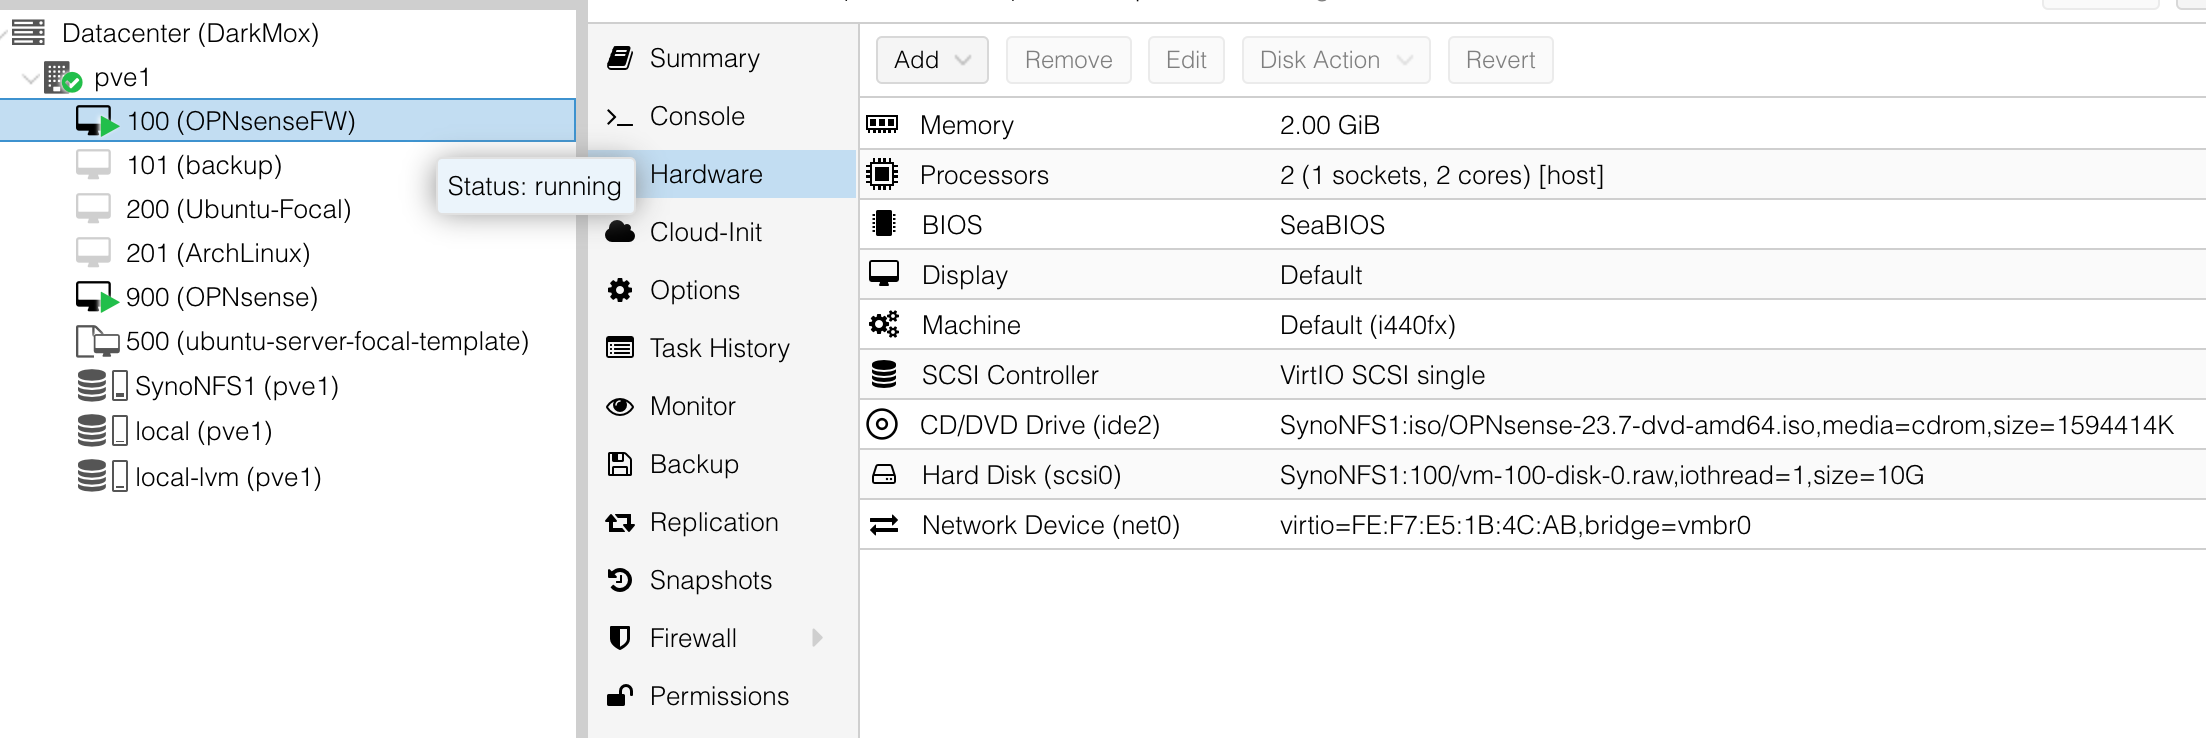Expand the Firewall submenu arrow

[x=817, y=638]
